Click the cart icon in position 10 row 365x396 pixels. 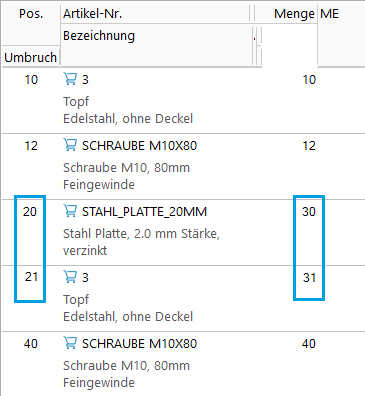[70, 79]
